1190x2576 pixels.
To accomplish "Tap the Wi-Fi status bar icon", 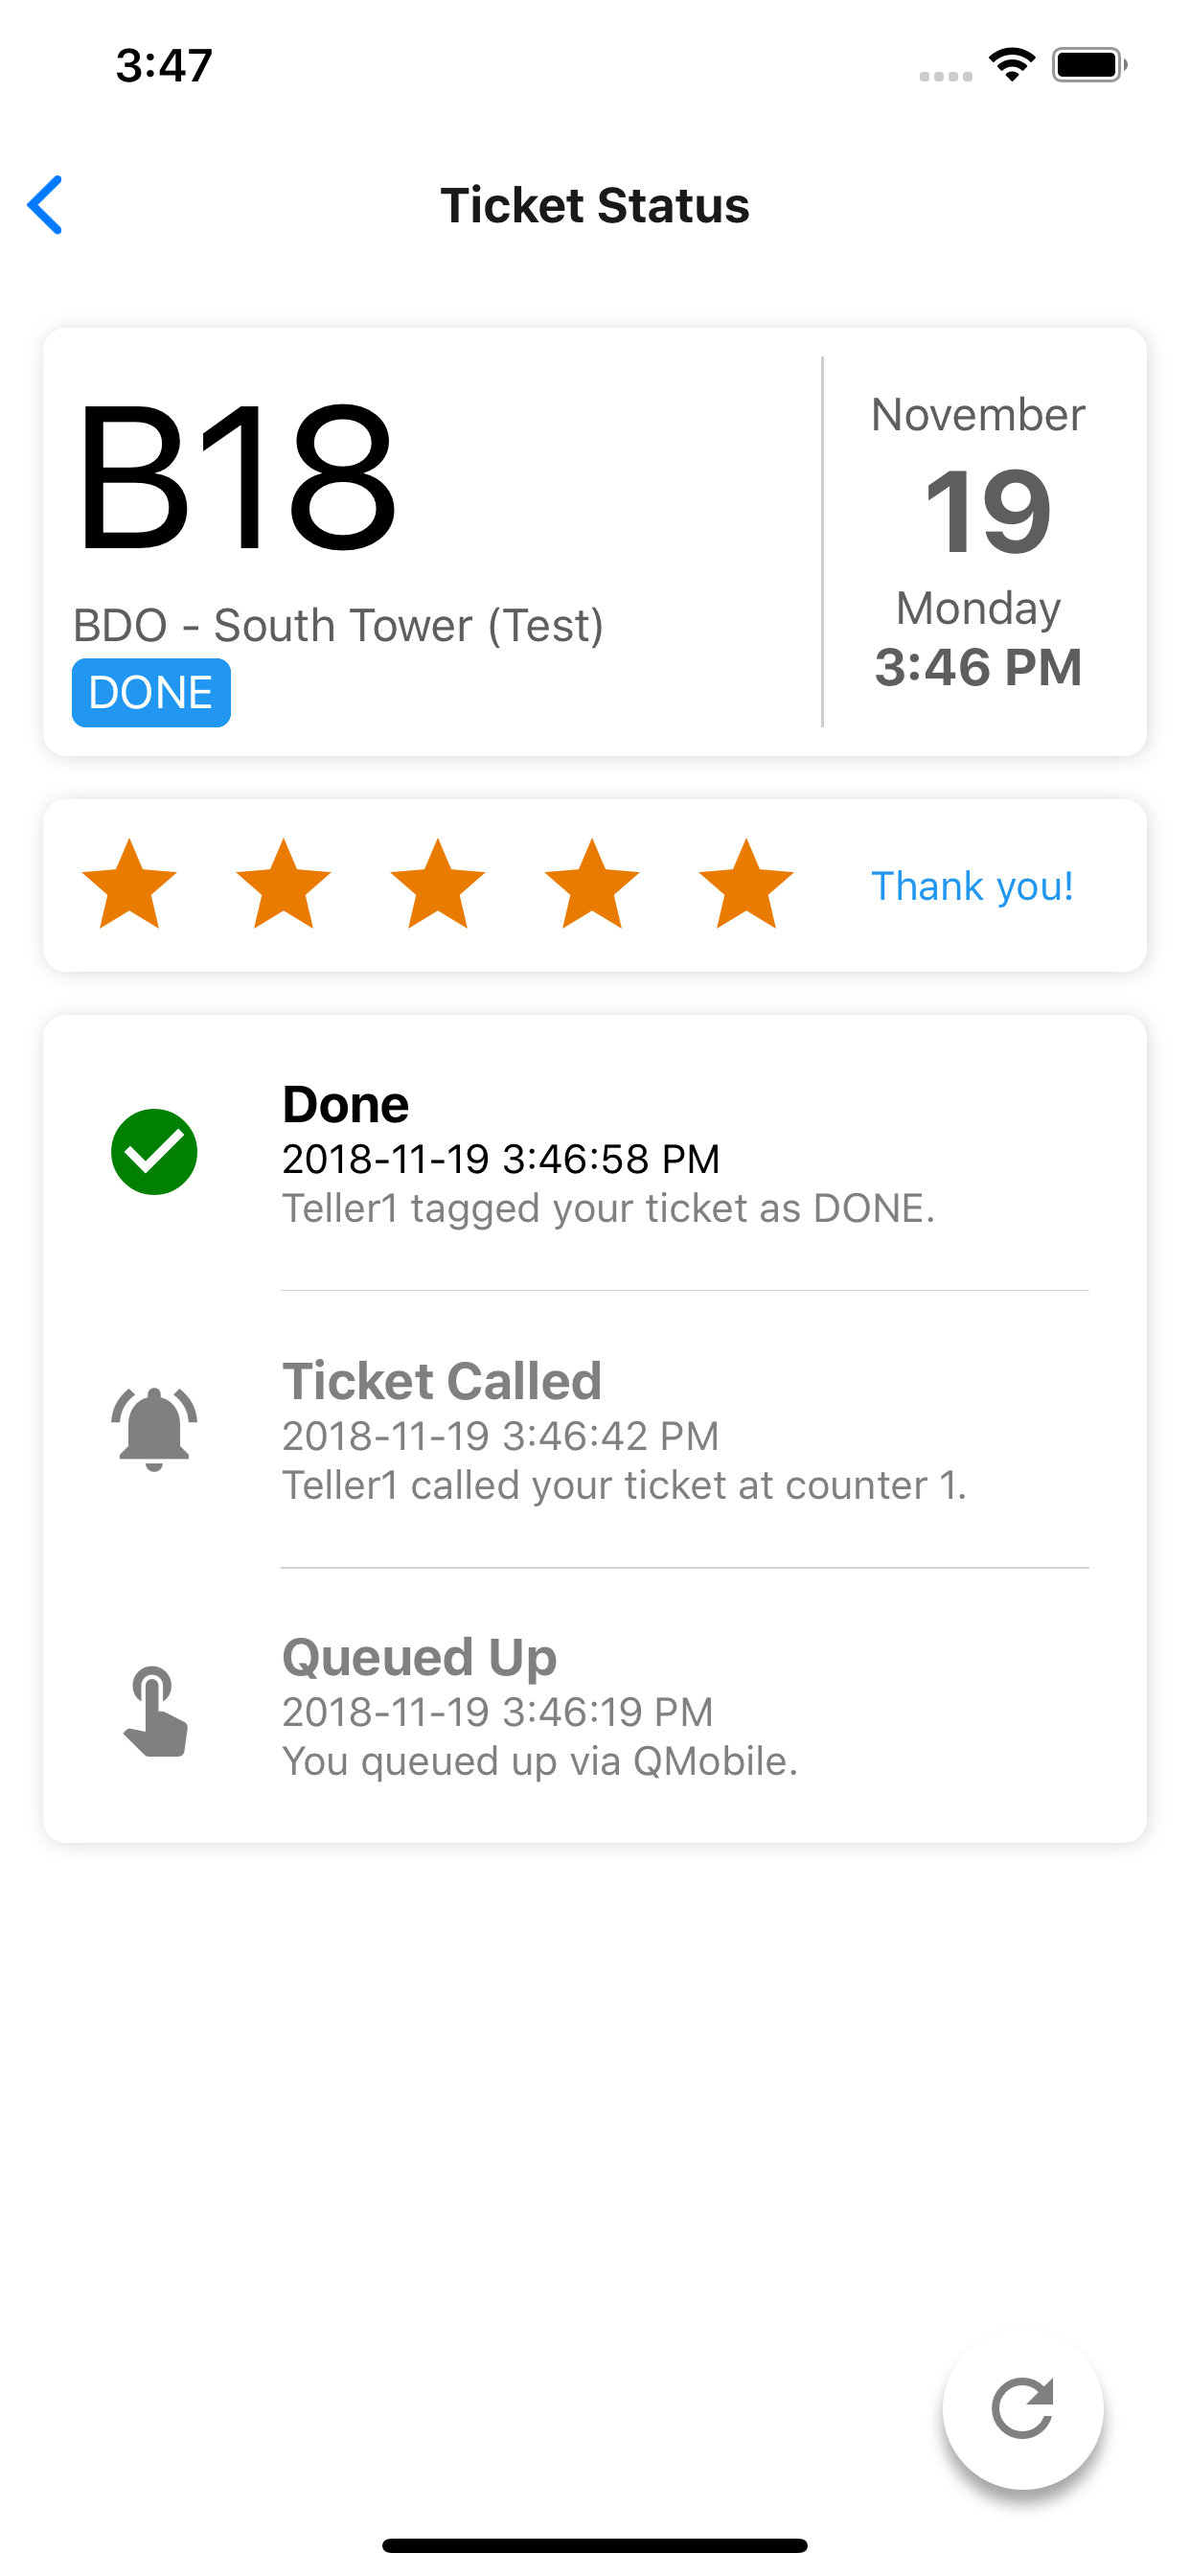I will 1012,65.
